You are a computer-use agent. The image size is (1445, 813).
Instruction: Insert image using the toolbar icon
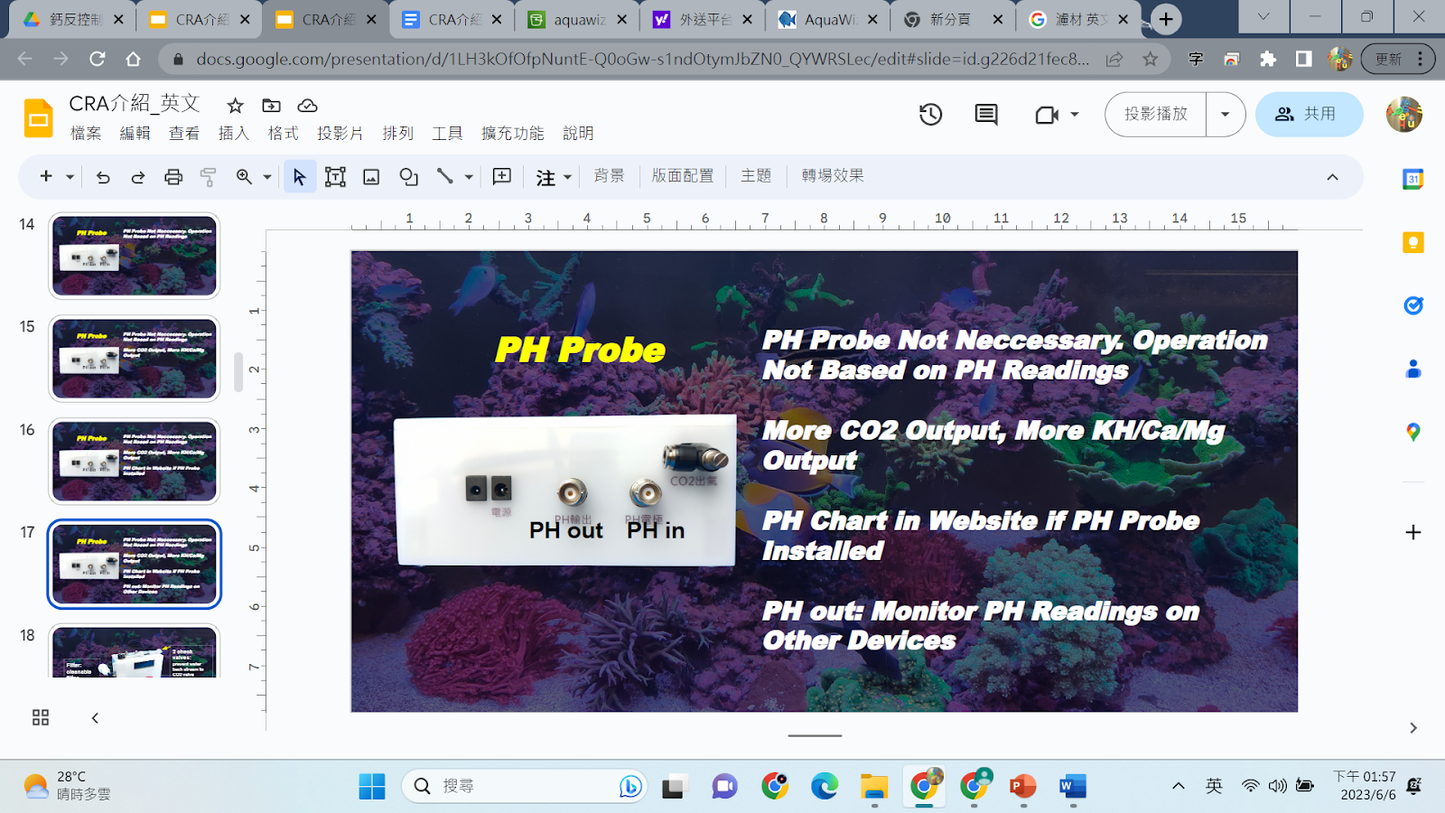pyautogui.click(x=371, y=177)
